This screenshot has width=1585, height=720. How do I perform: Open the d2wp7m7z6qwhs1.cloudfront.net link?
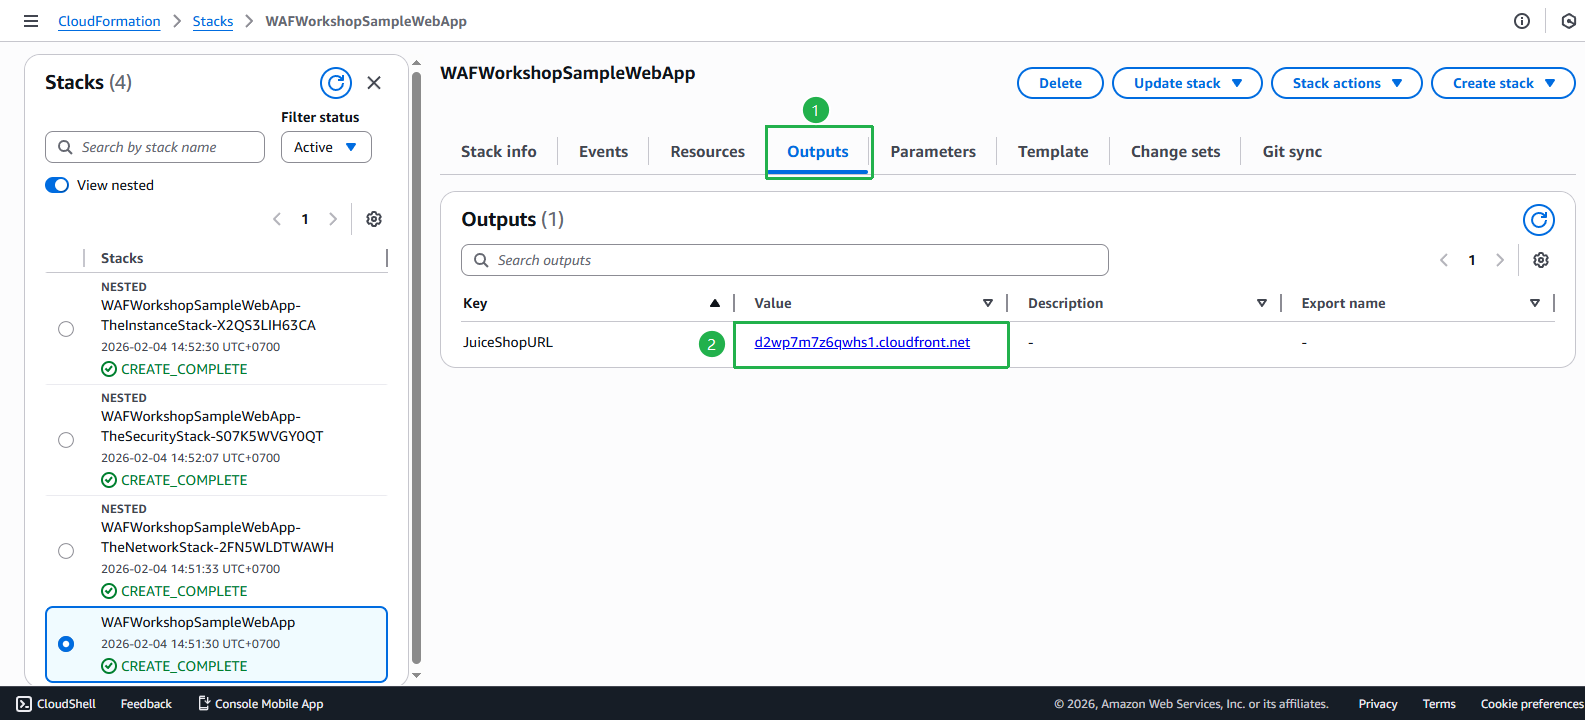pos(862,342)
